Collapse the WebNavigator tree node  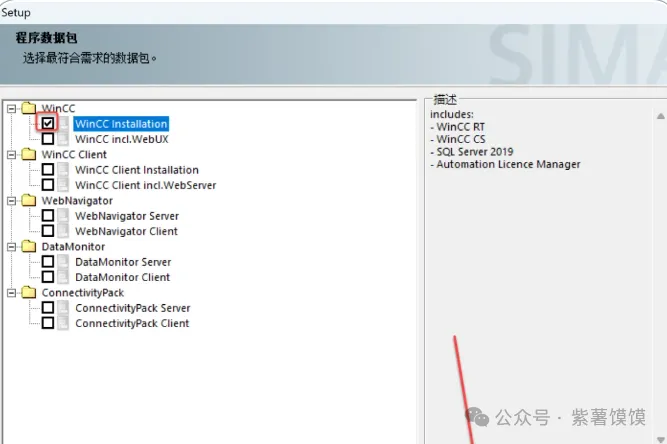(11, 201)
